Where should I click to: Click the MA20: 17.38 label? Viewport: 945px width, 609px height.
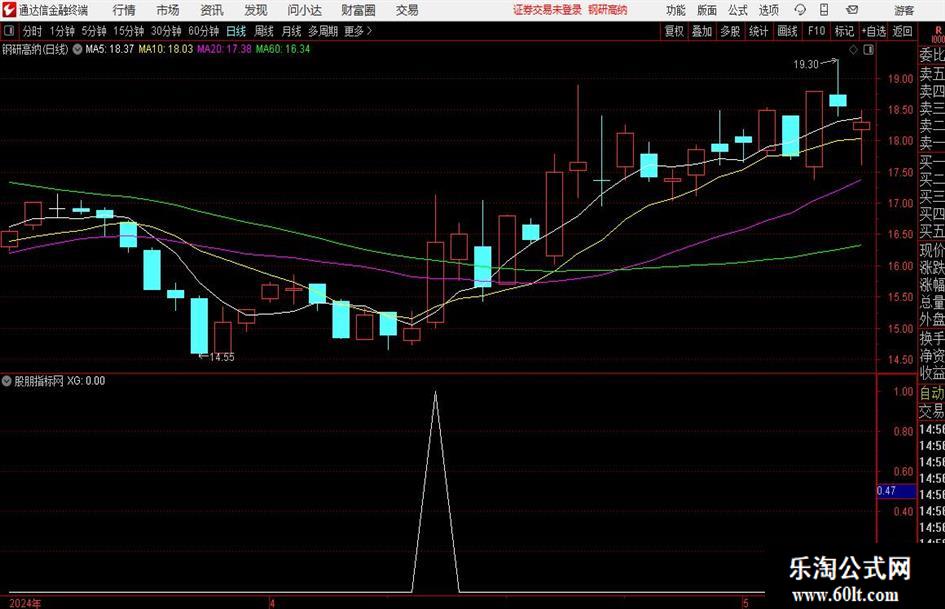click(224, 49)
